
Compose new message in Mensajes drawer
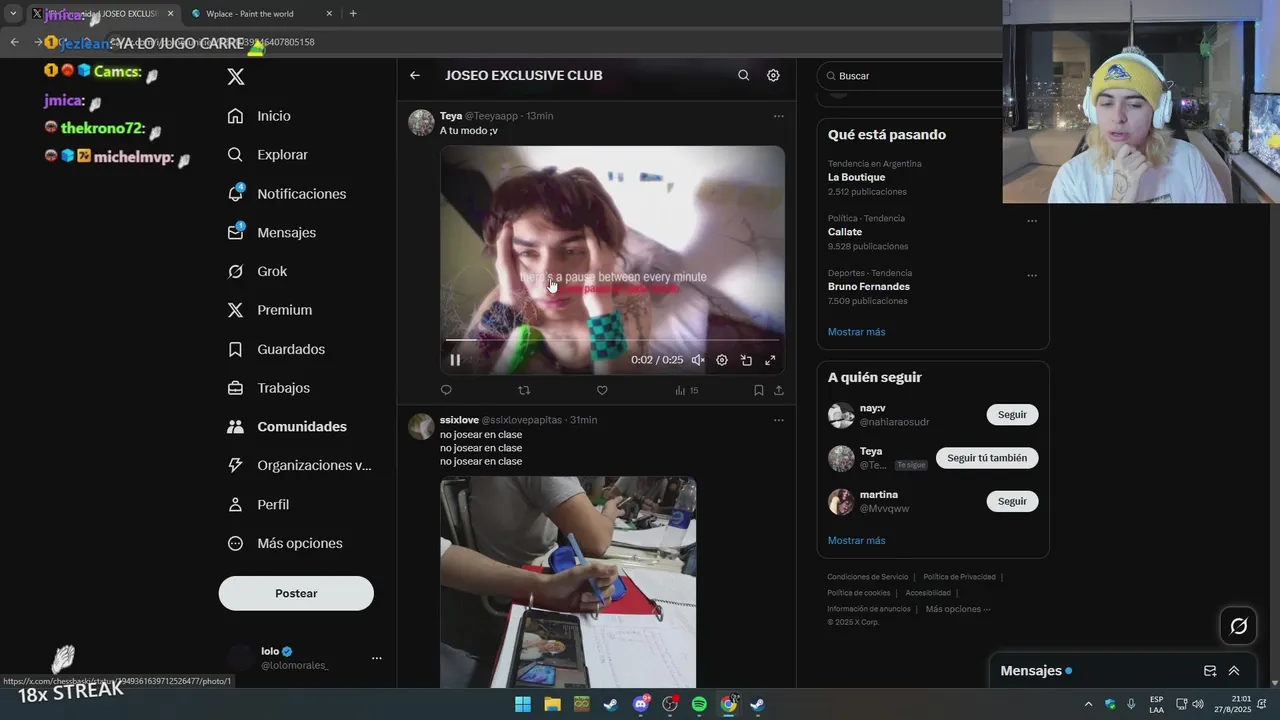[x=1210, y=671]
